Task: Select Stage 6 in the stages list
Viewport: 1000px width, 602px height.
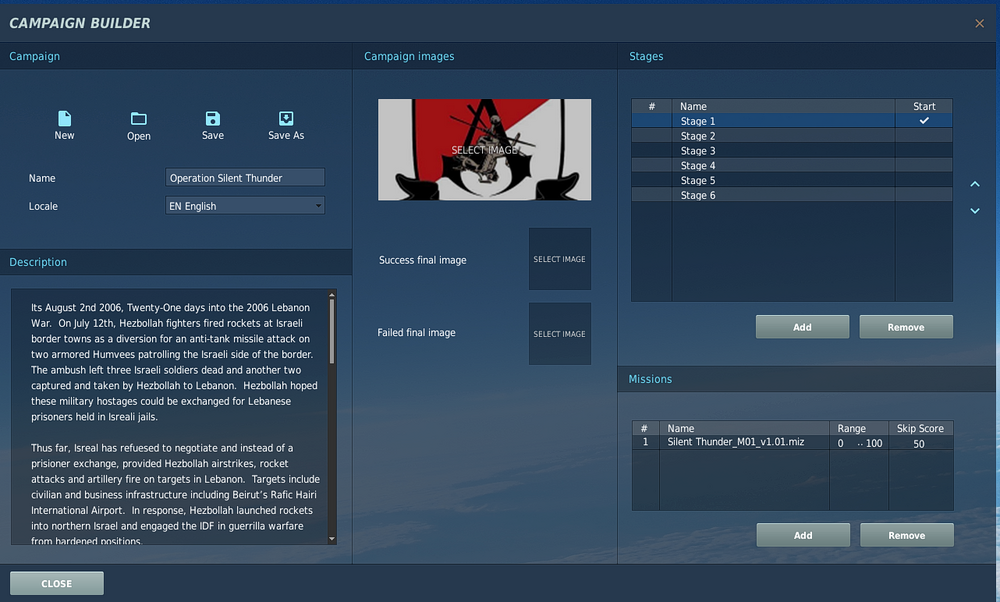Action: (792, 195)
